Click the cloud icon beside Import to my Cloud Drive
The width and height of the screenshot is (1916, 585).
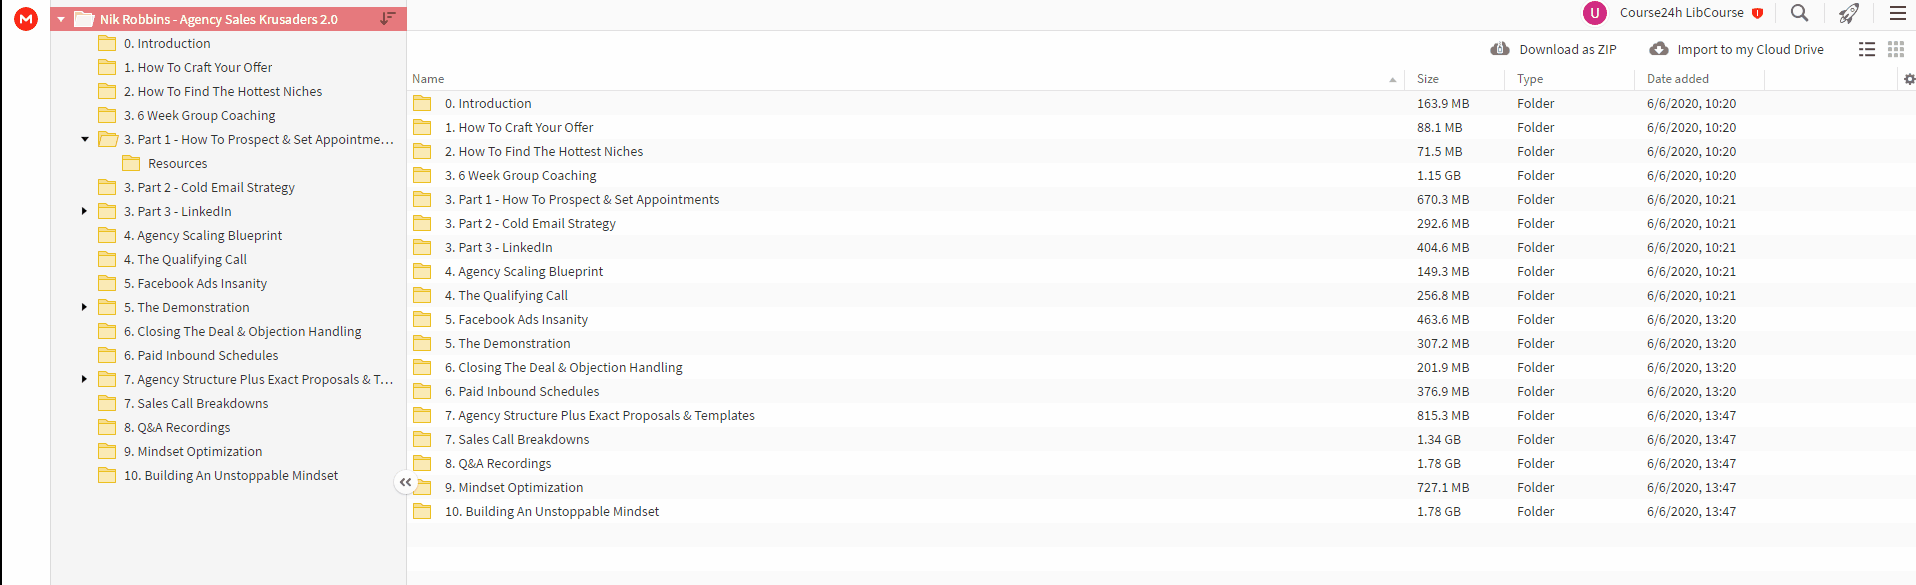click(1658, 49)
